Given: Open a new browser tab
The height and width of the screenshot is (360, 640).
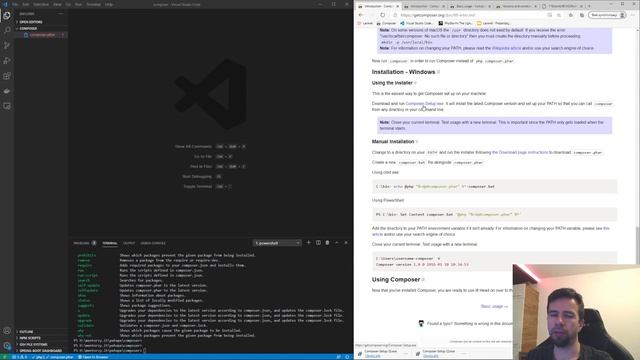Looking at the screenshot, I should 589,6.
